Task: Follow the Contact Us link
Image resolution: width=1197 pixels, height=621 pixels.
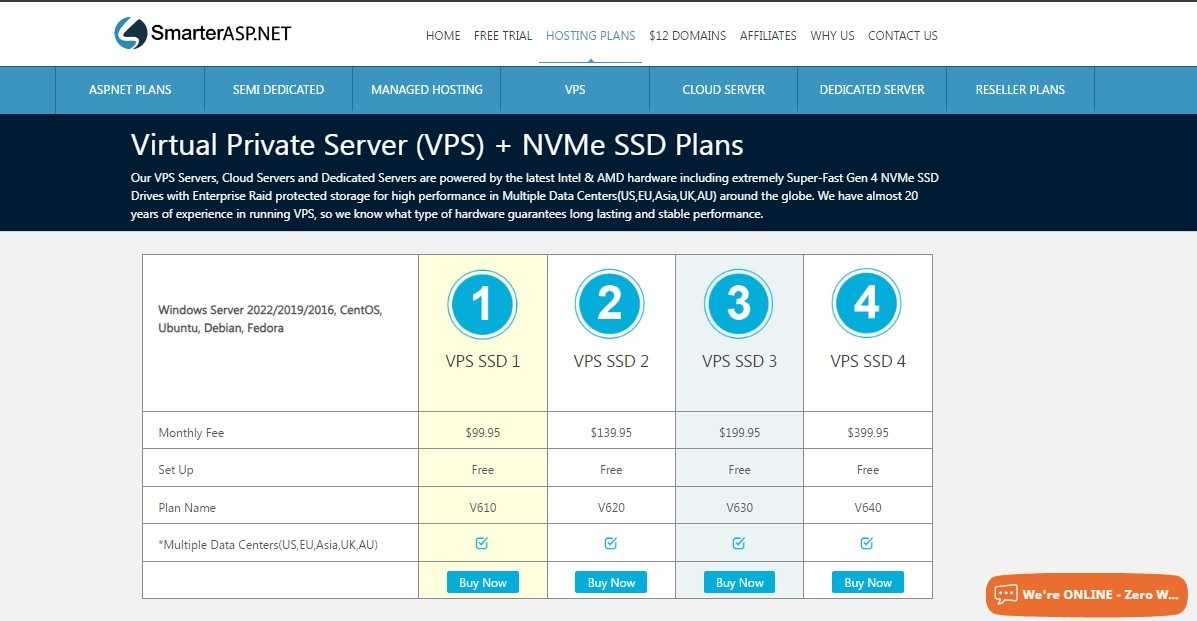Action: click(902, 36)
